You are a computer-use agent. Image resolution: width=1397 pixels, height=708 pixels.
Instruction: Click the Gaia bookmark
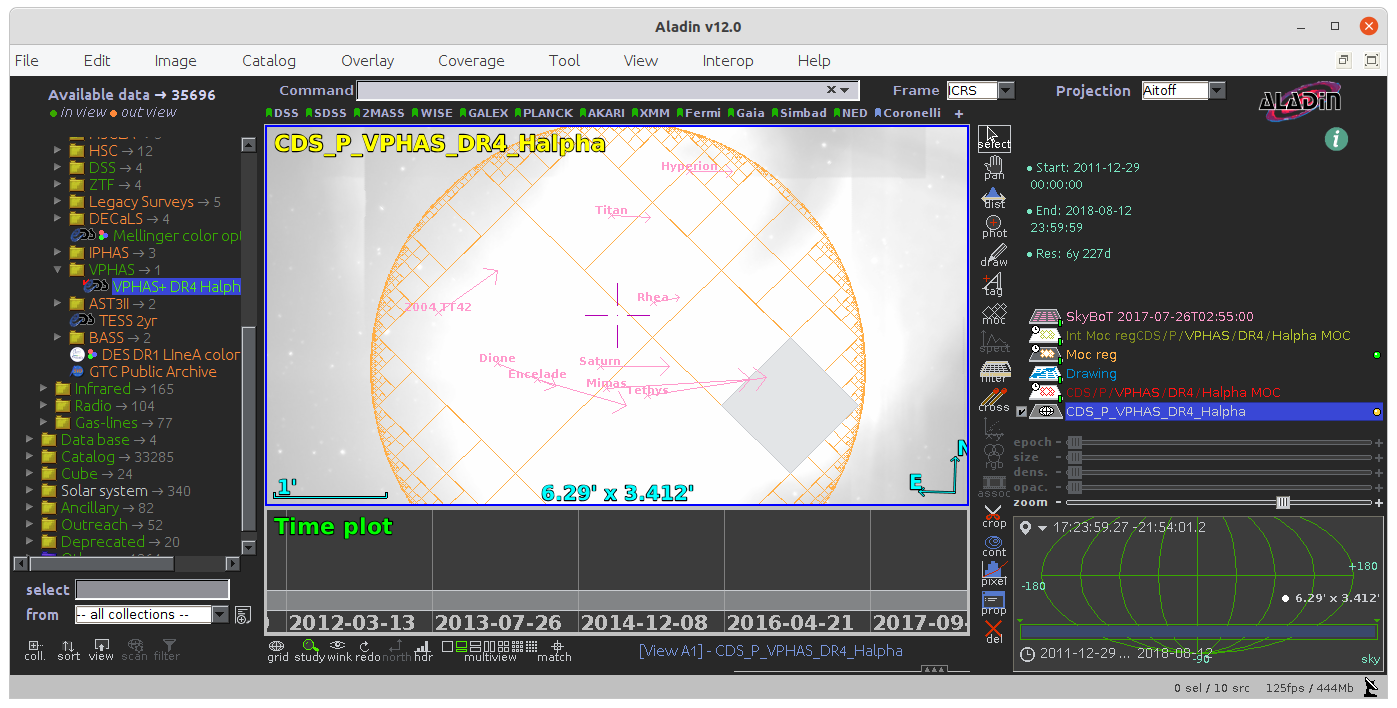point(746,113)
